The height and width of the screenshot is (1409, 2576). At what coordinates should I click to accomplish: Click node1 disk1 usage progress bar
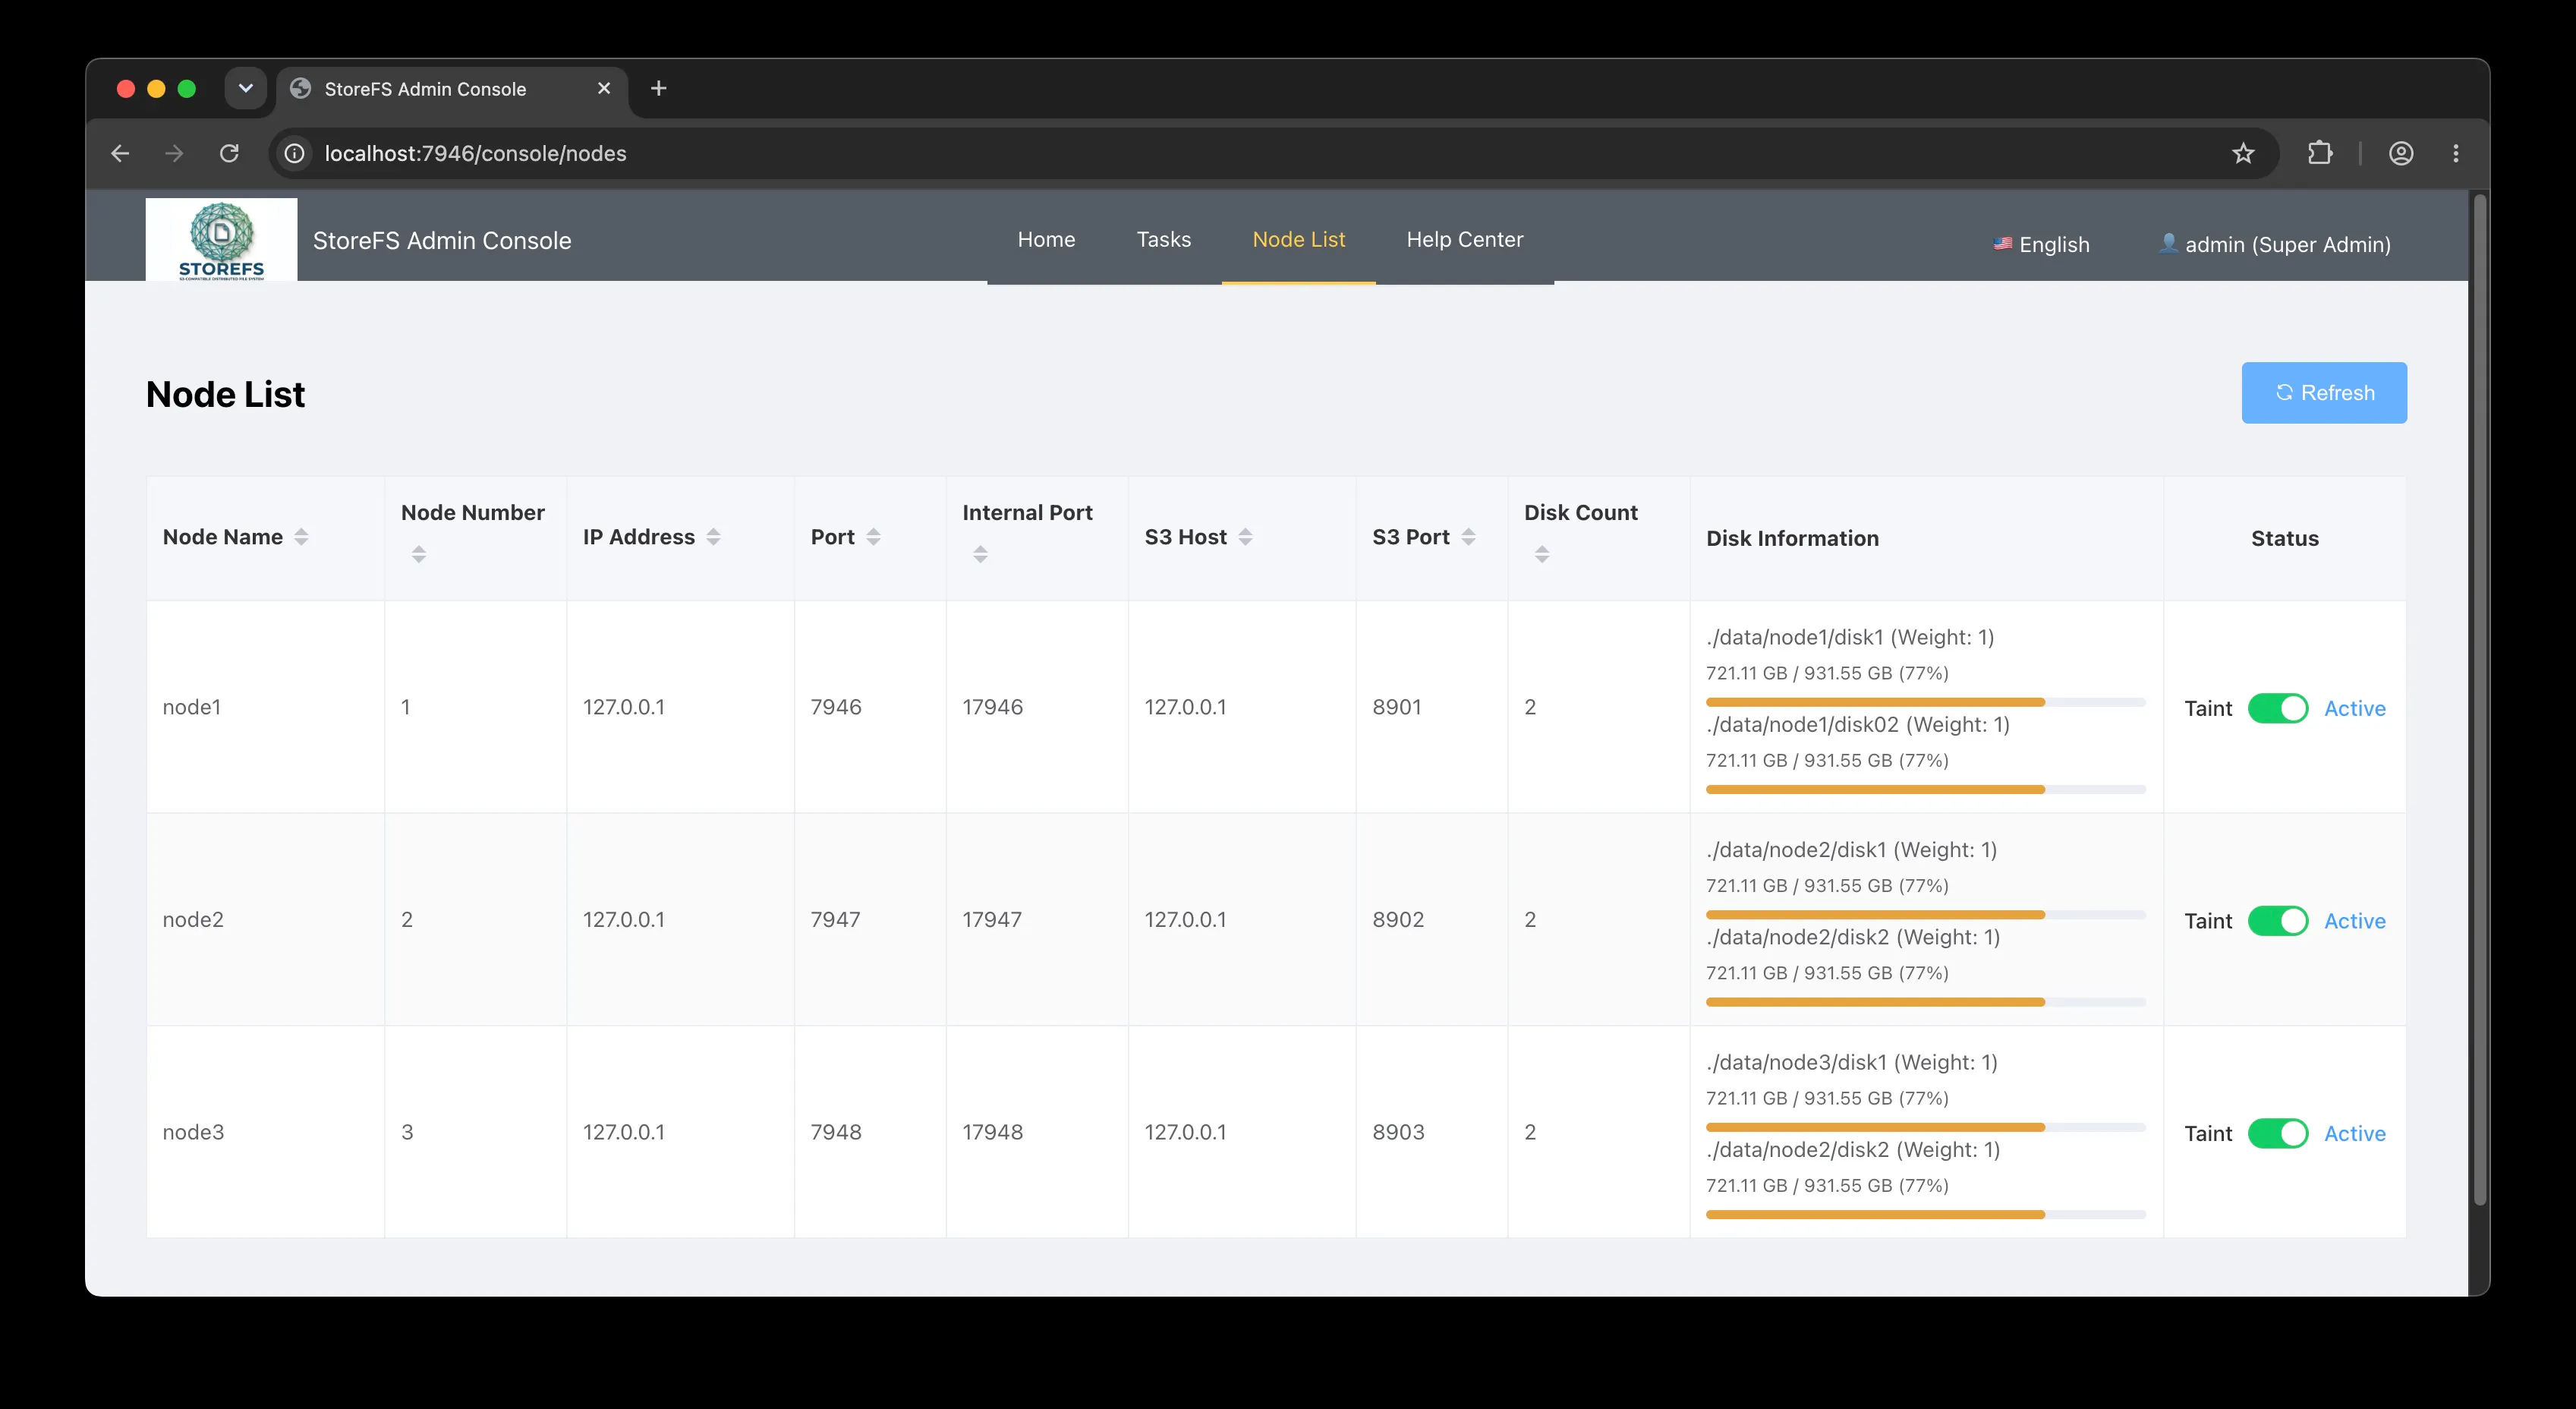point(1925,702)
